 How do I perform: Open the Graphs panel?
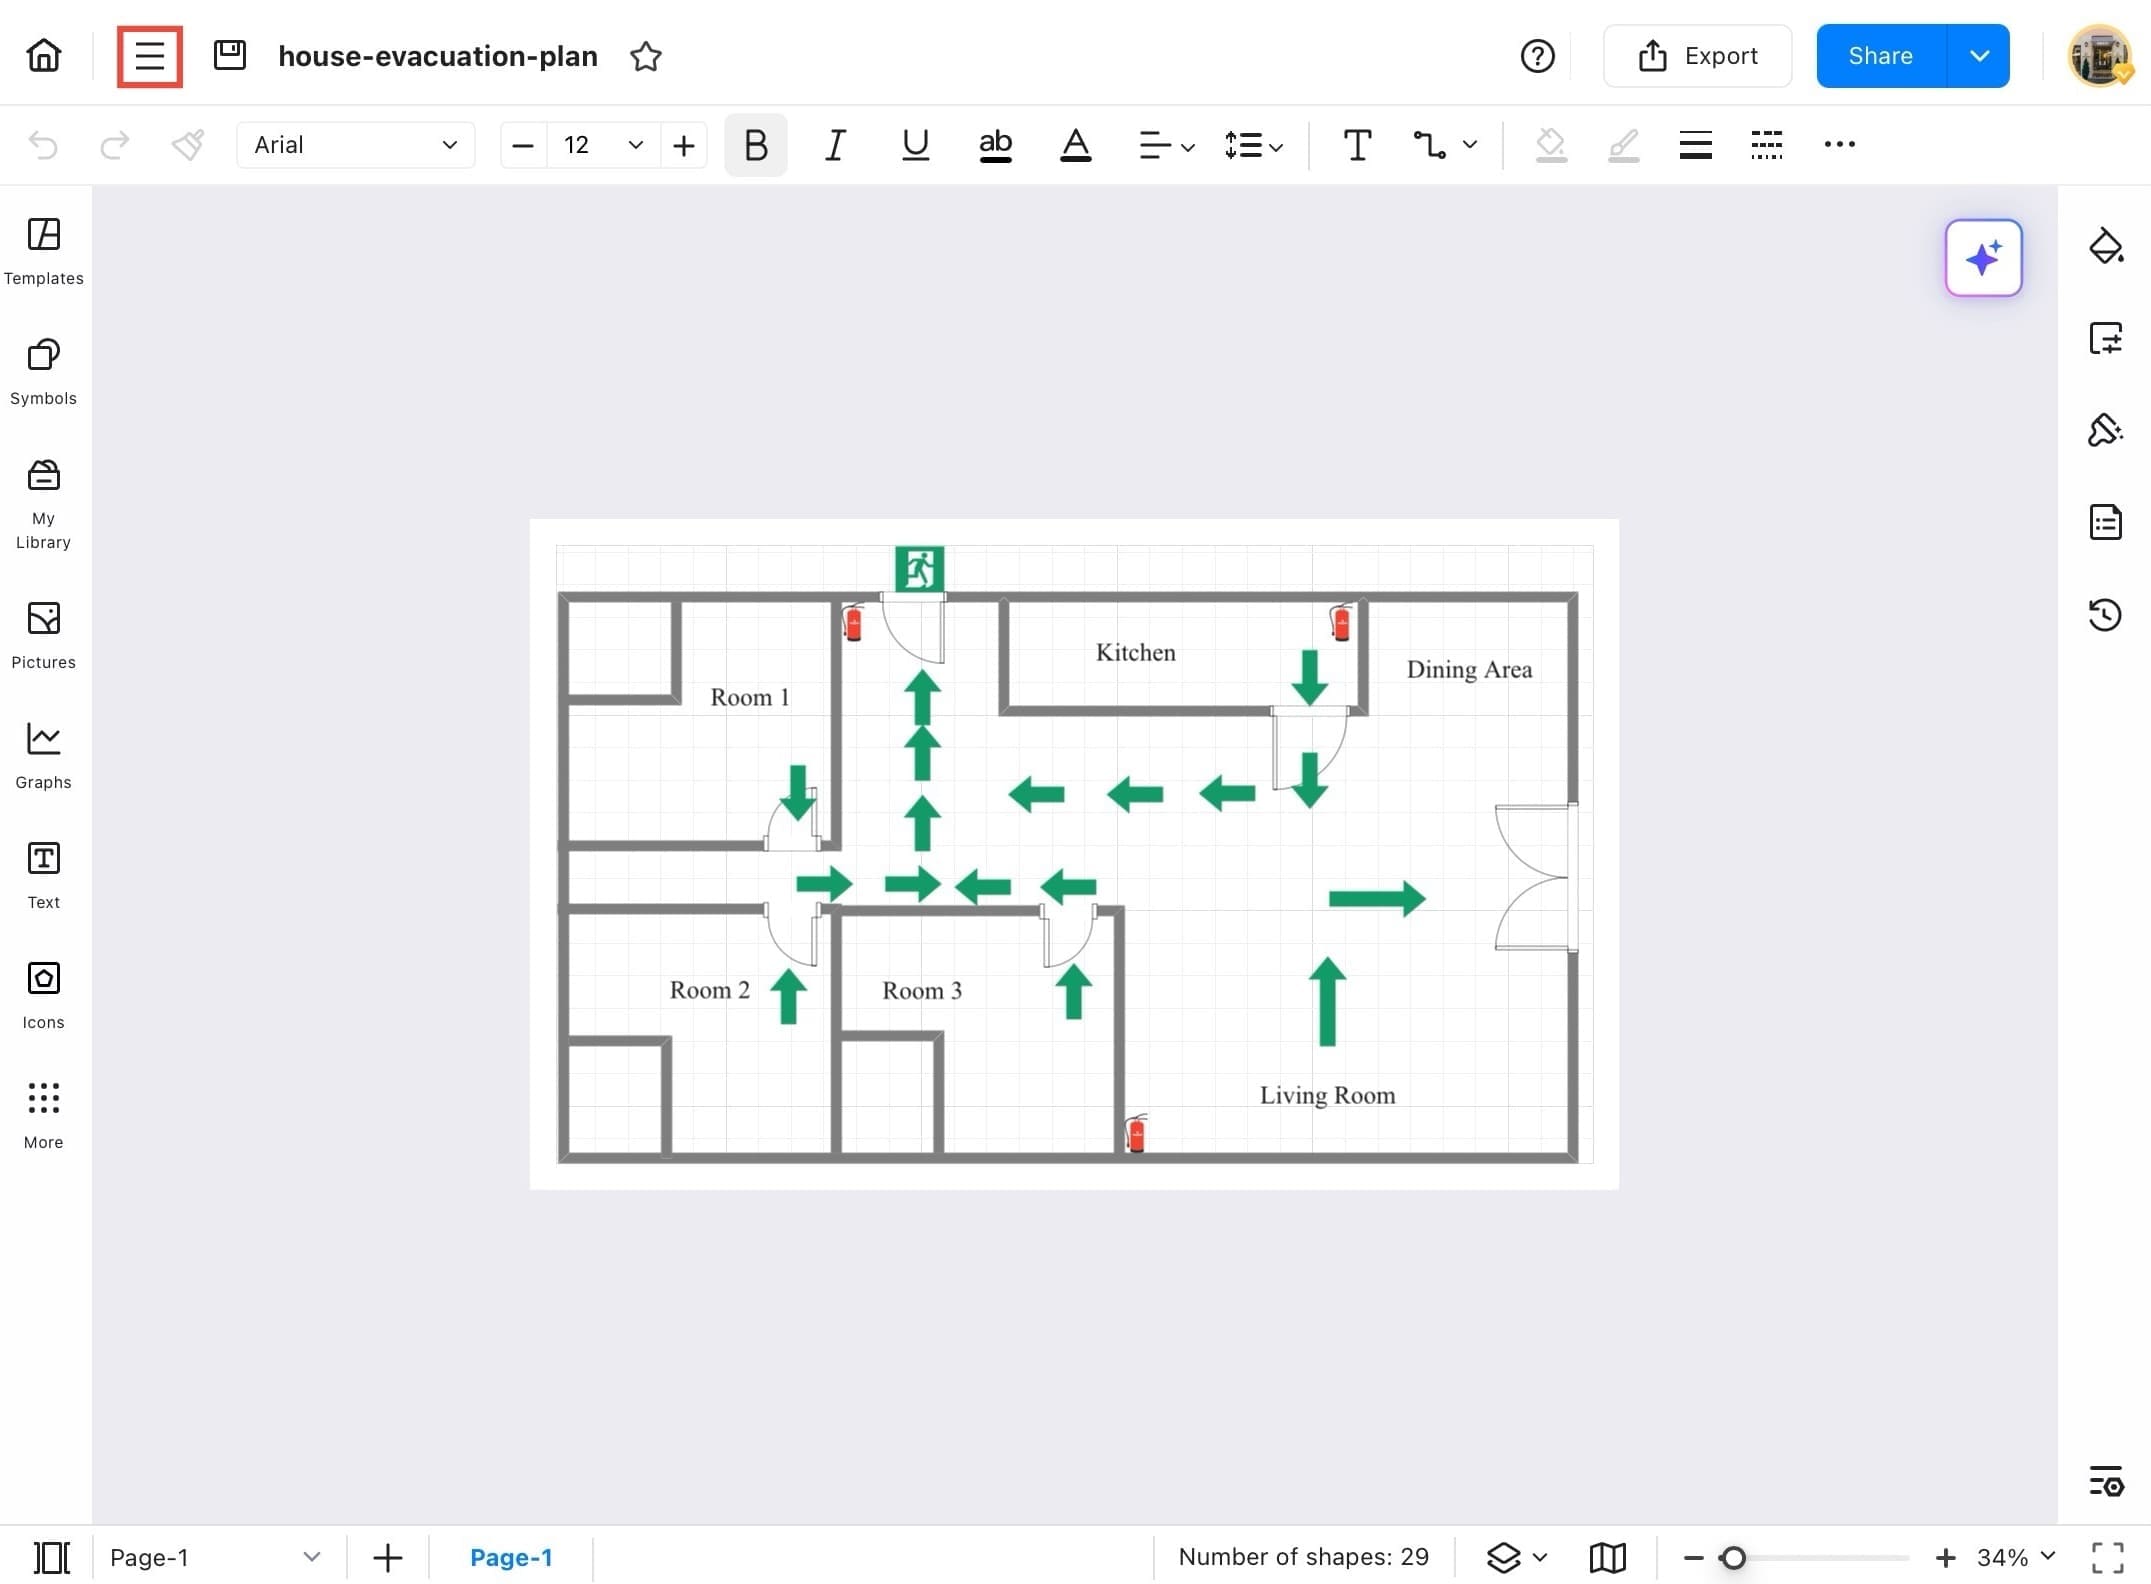click(43, 755)
